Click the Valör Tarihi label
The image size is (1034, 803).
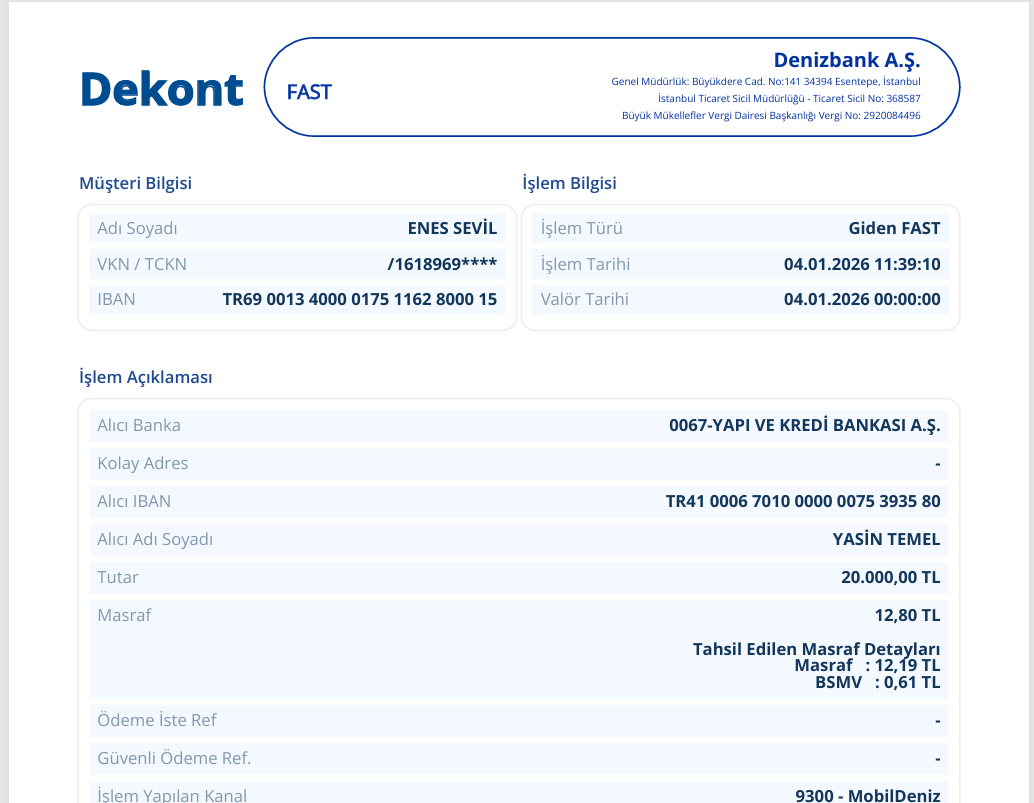point(584,299)
